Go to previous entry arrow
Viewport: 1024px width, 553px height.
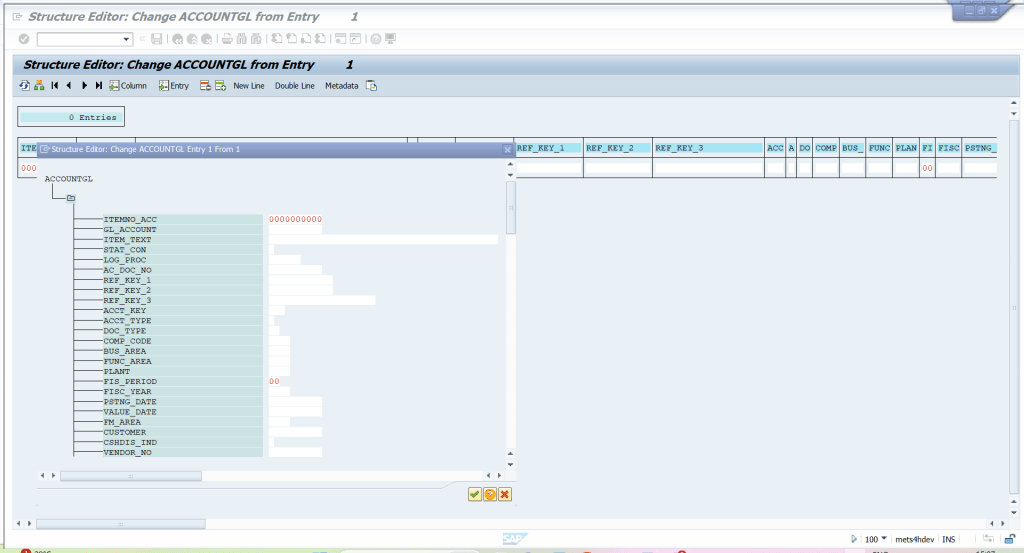click(69, 86)
